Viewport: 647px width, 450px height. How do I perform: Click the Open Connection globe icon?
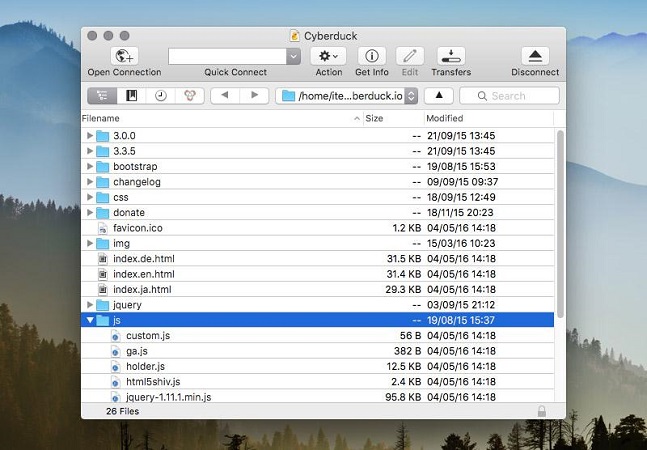point(124,56)
